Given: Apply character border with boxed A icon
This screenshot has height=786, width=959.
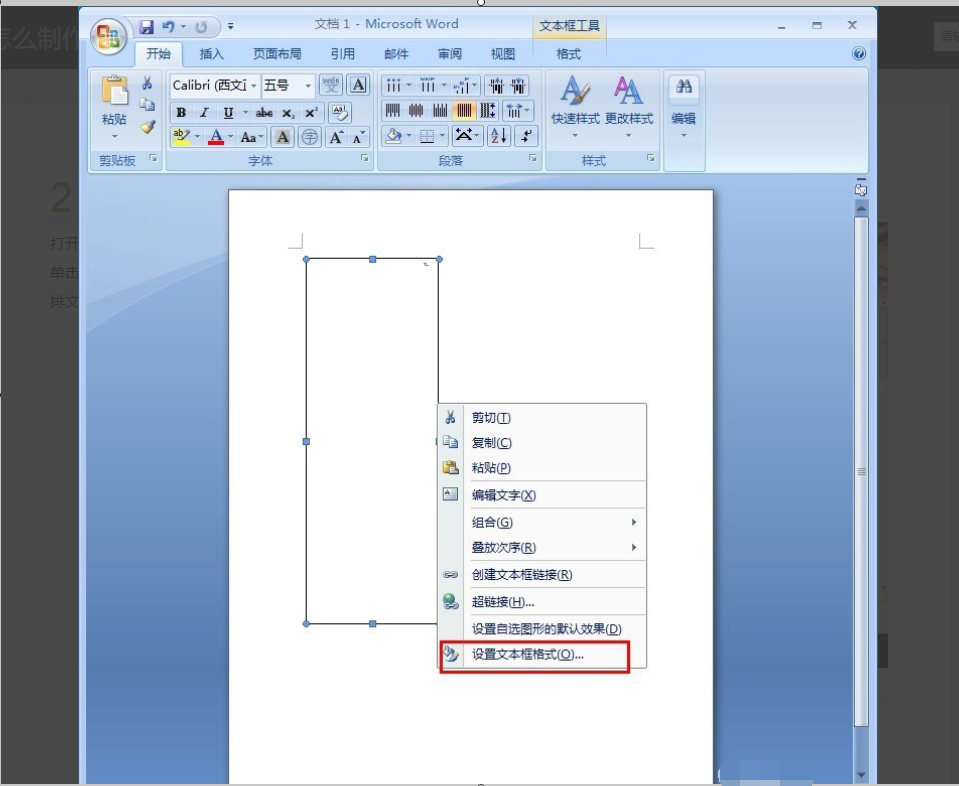Looking at the screenshot, I should coord(358,85).
